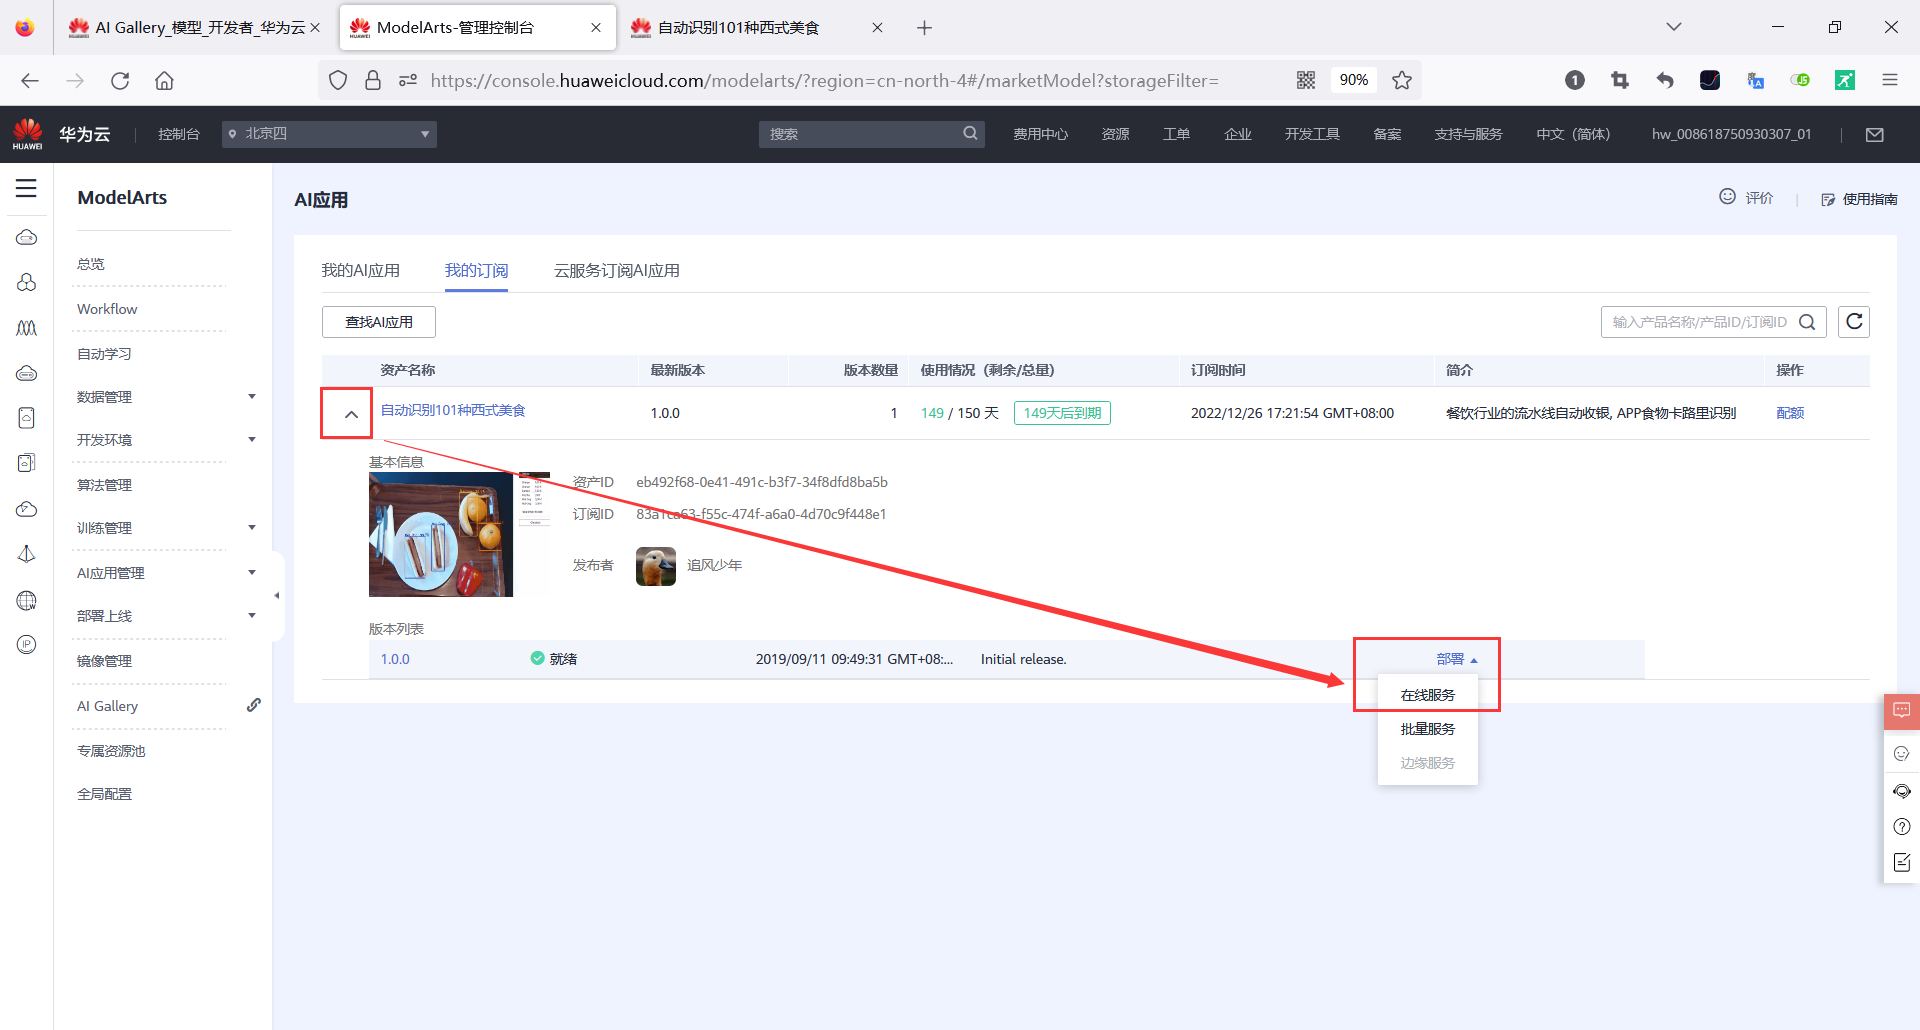Open 镜像管理 in the sidebar
Viewport: 1920px width, 1030px height.
[x=104, y=661]
